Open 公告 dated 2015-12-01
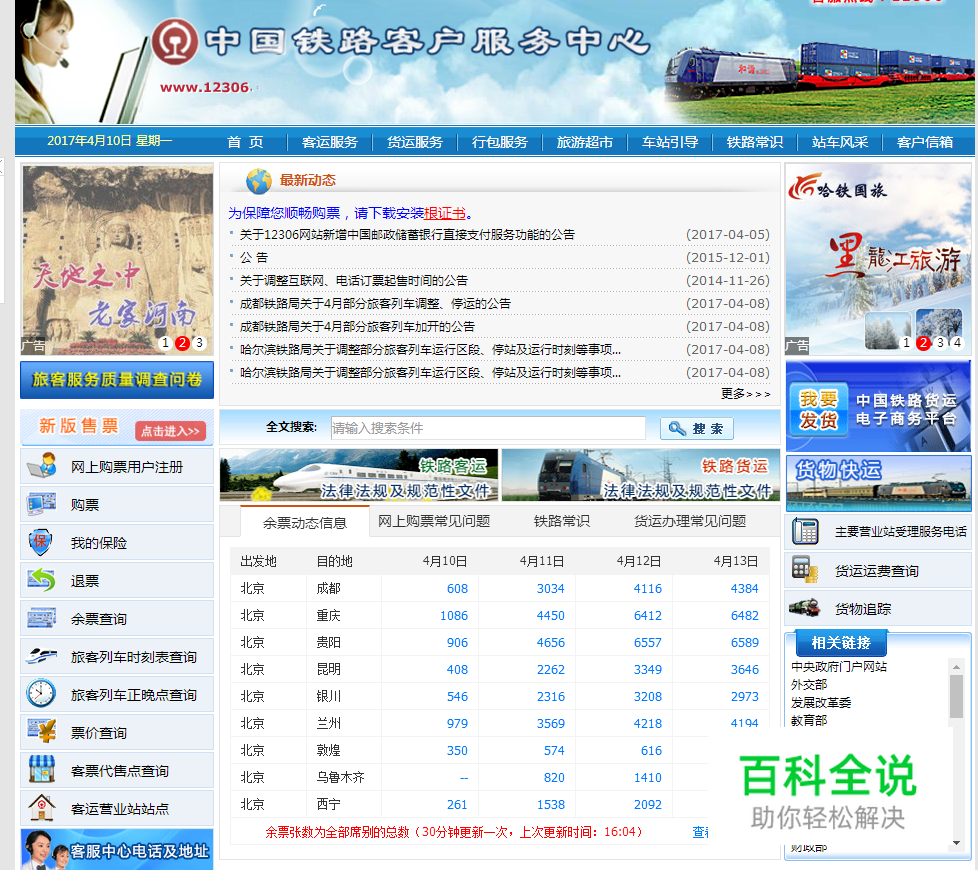 pos(254,258)
